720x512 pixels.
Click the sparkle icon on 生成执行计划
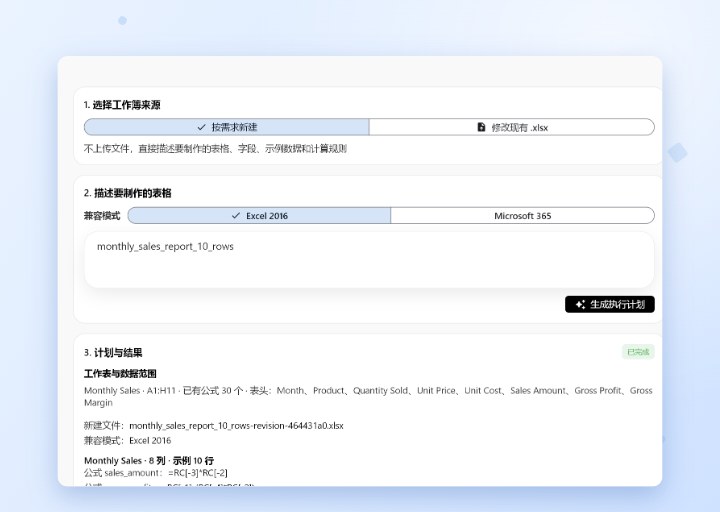point(580,304)
